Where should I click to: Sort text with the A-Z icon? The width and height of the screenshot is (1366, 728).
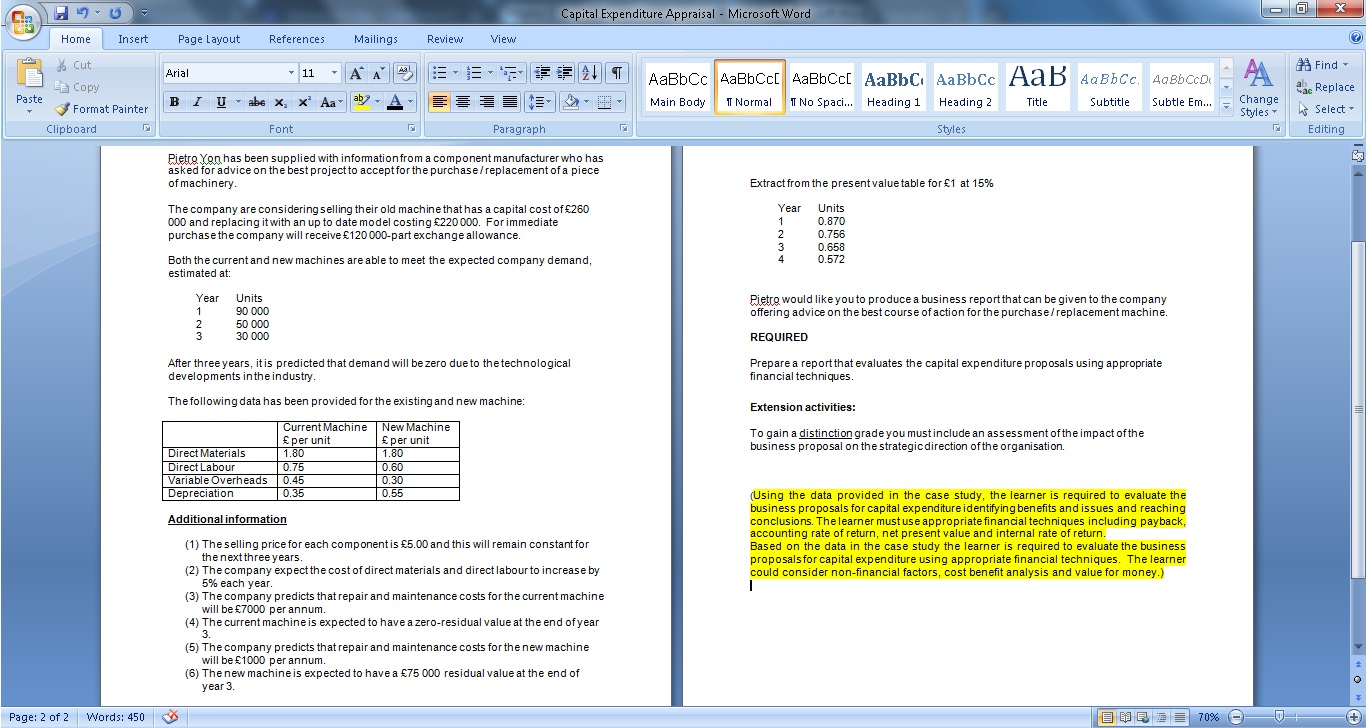(590, 73)
